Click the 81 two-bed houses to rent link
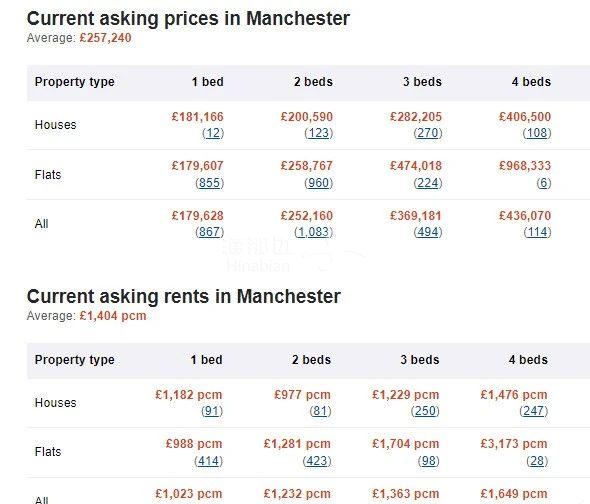 [321, 411]
